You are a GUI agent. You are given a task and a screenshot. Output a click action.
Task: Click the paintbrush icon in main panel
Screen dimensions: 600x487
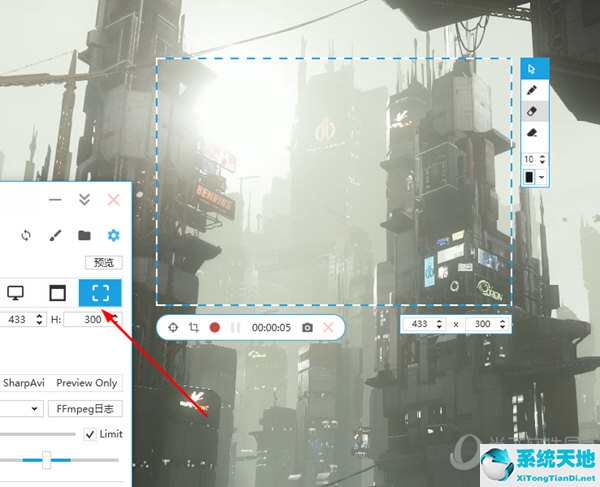[x=55, y=235]
